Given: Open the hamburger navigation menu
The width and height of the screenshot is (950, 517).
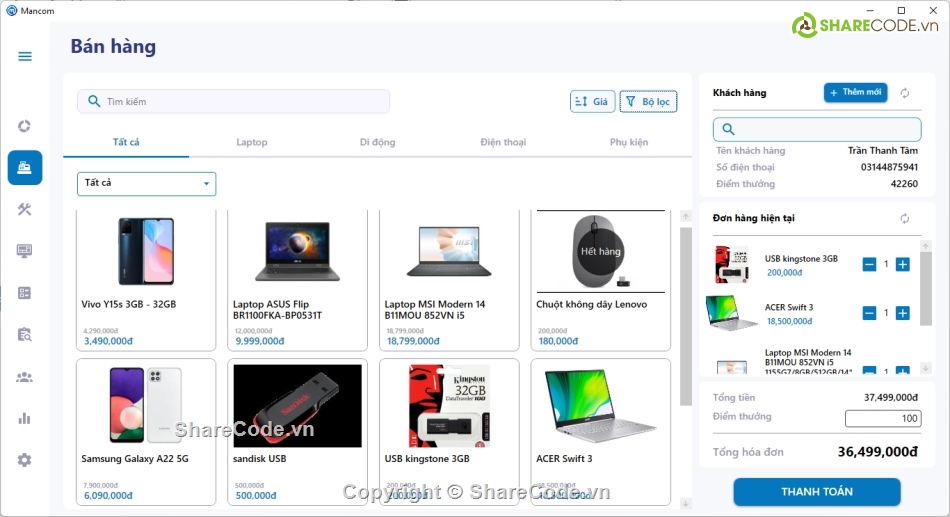Looking at the screenshot, I should [x=25, y=56].
